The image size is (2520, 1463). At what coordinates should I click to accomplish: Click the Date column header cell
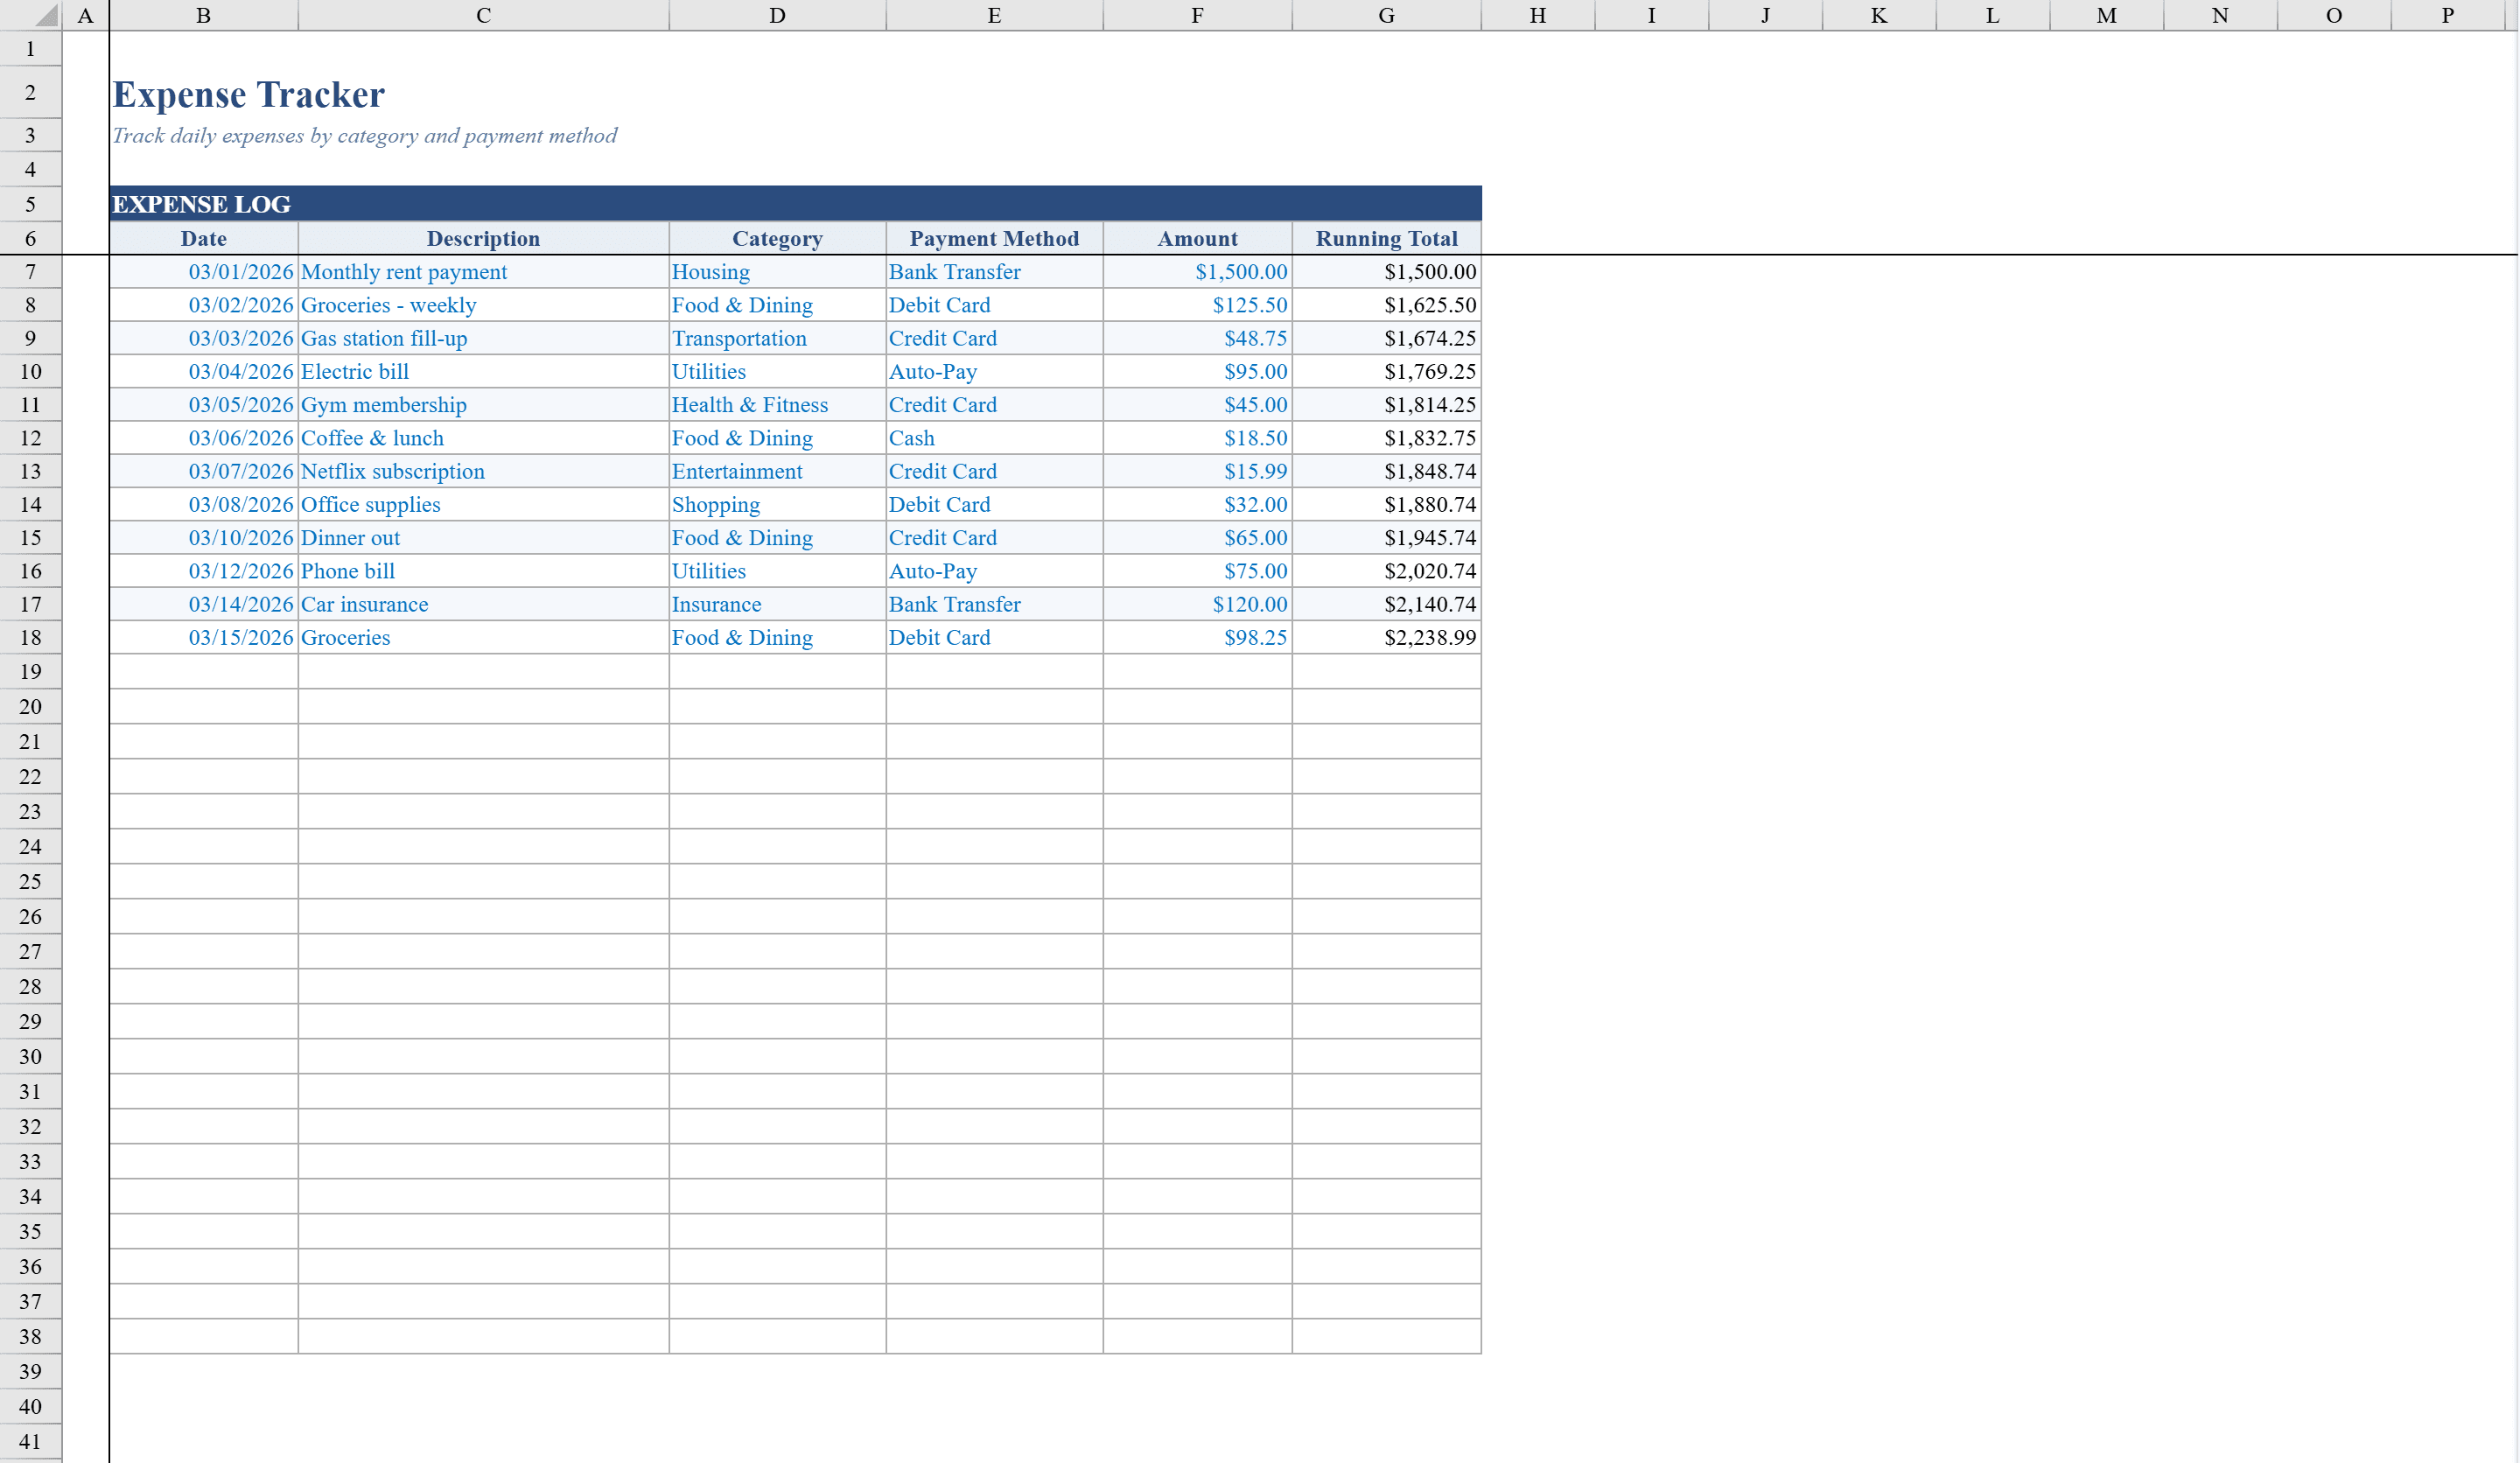pos(203,238)
